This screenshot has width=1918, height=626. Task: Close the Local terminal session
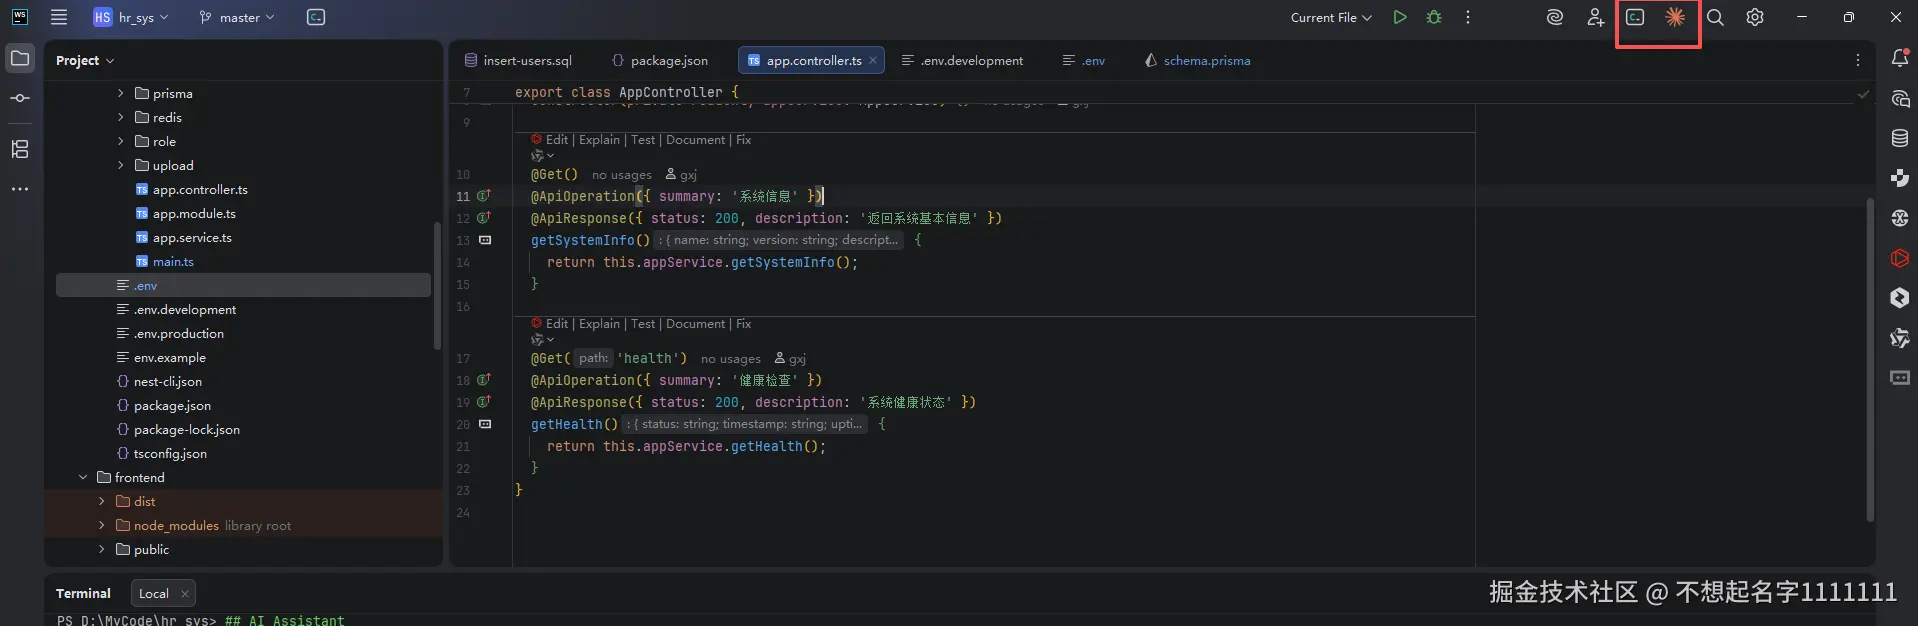point(185,594)
